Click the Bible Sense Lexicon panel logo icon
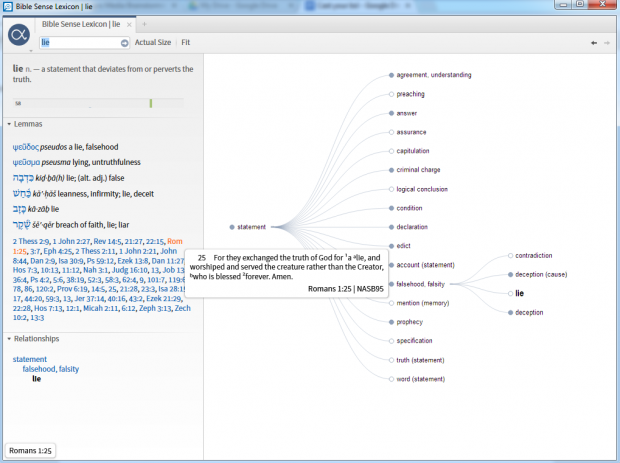The image size is (620, 463). tap(19, 36)
